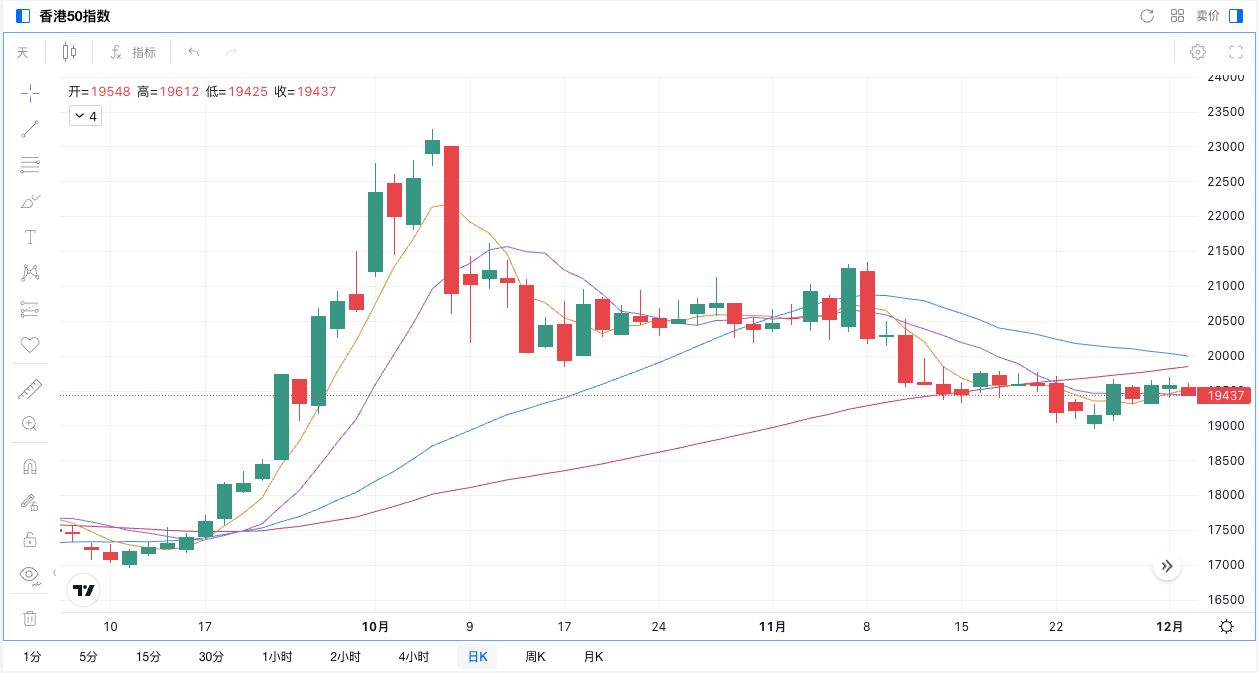
Task: Collapse the indicator legend showing 4
Action: (x=85, y=116)
